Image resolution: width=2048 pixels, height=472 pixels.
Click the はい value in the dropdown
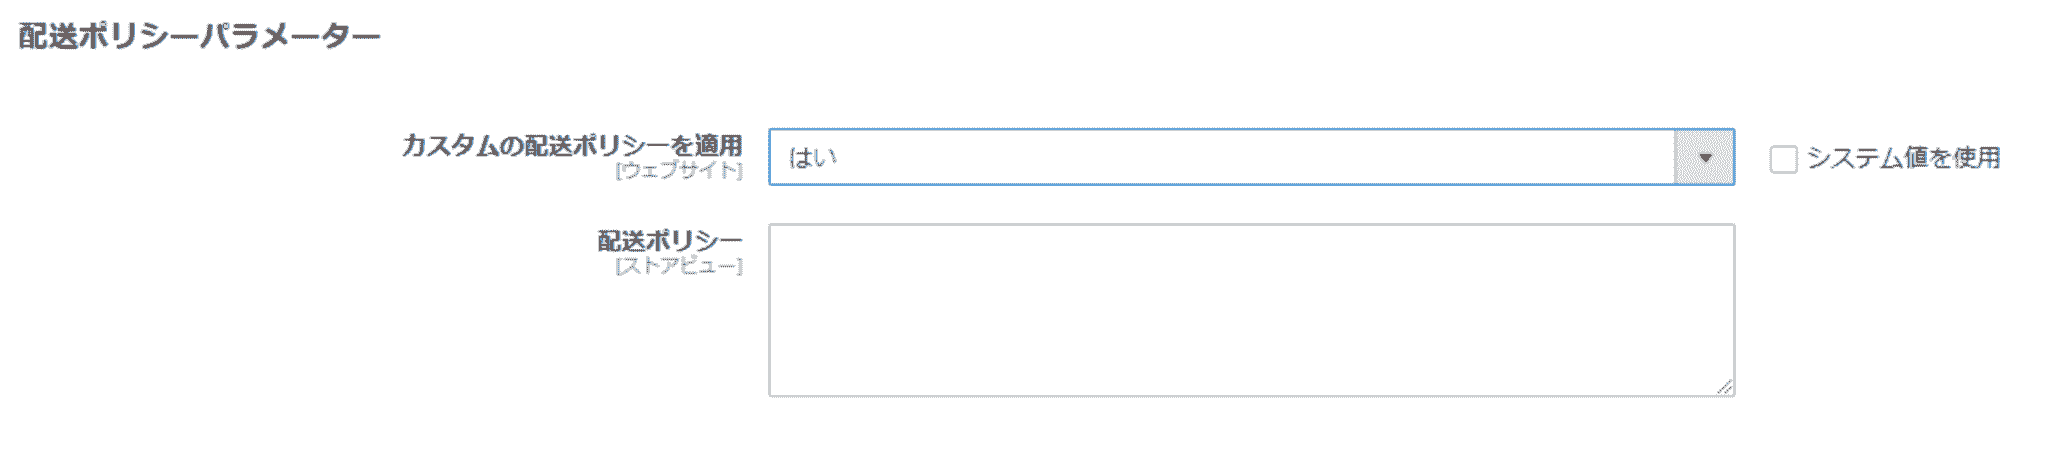813,158
